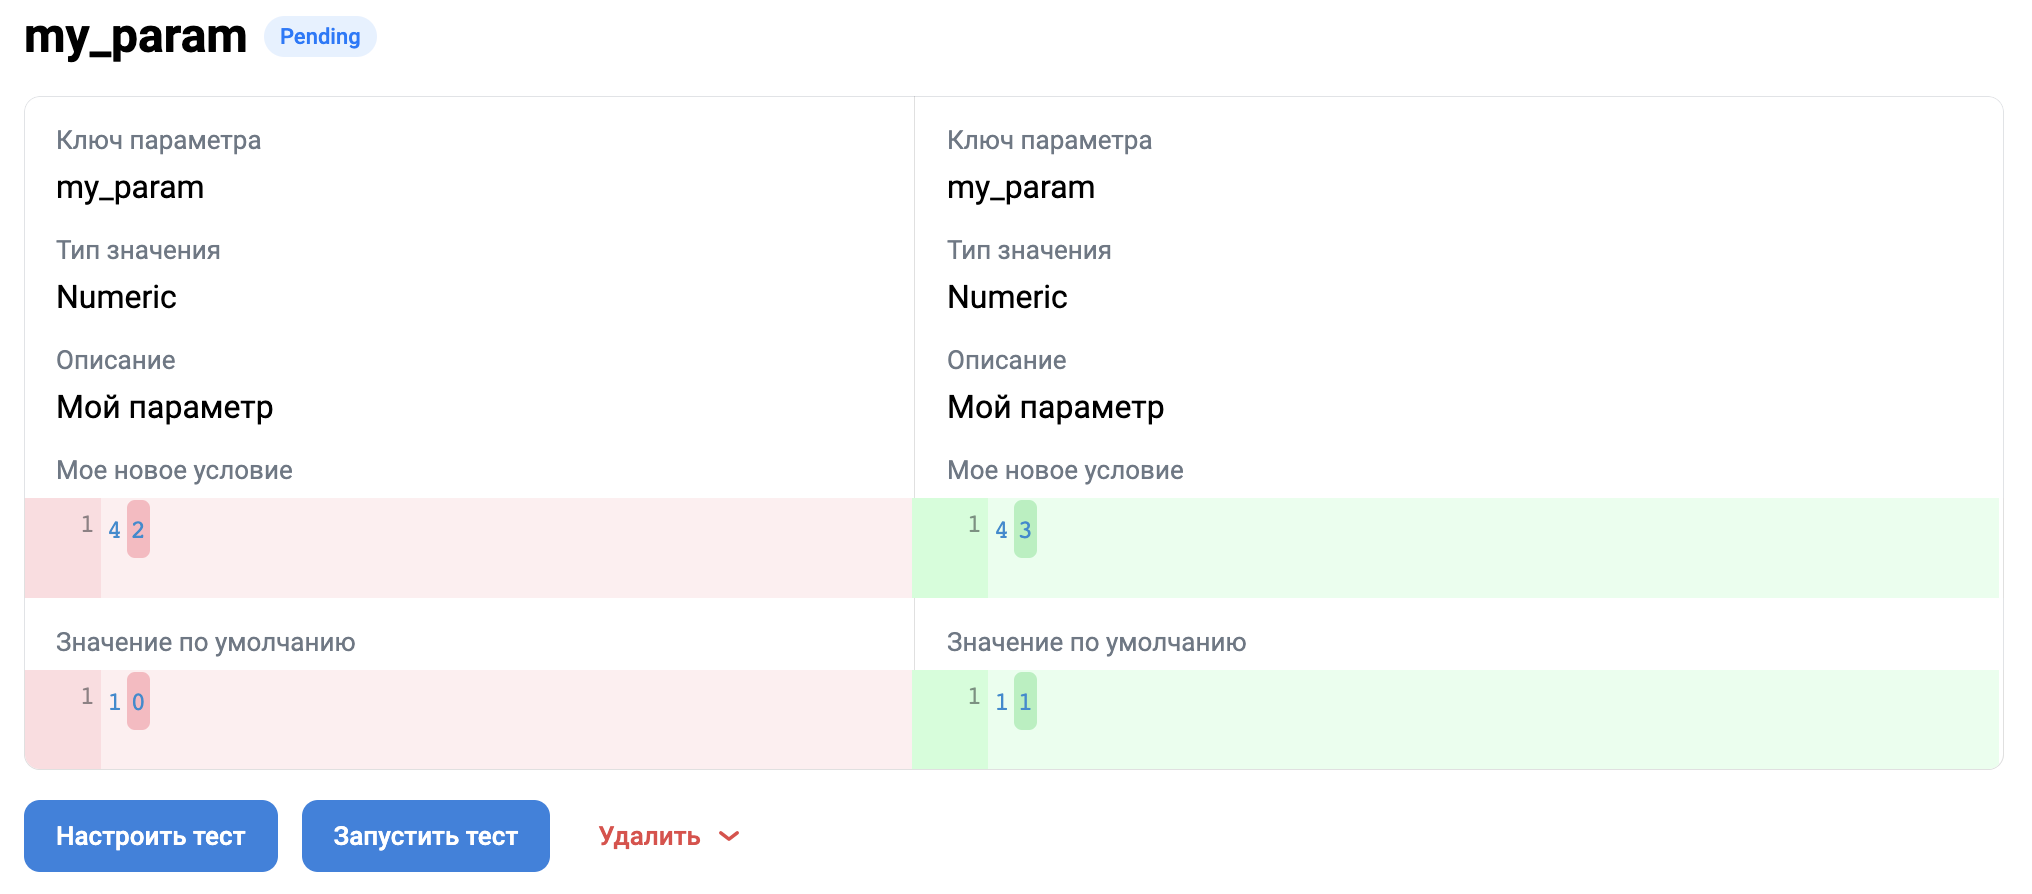This screenshot has height=894, width=2032.
Task: Click the Pending status badge
Action: [320, 37]
